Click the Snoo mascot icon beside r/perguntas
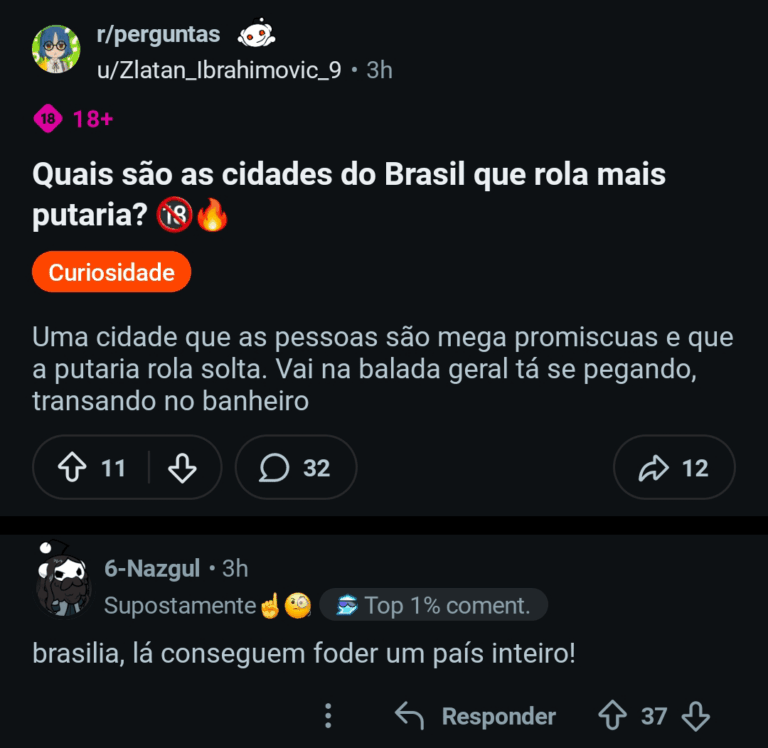This screenshot has height=748, width=768. point(255,36)
